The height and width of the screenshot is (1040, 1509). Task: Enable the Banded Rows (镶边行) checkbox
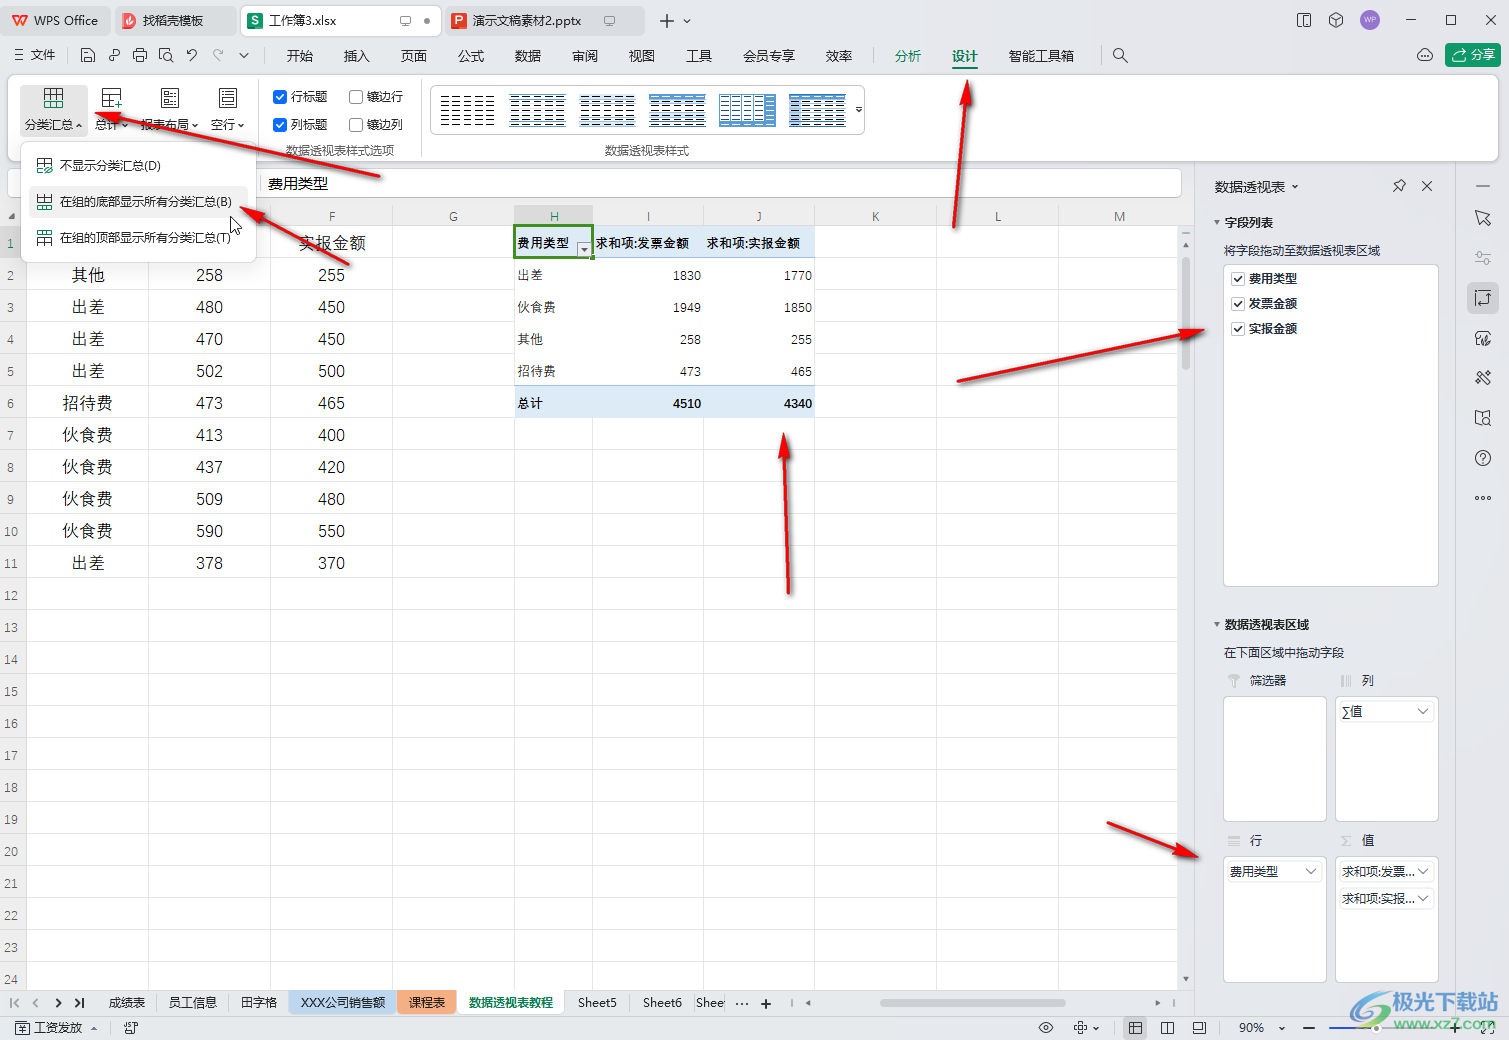356,97
